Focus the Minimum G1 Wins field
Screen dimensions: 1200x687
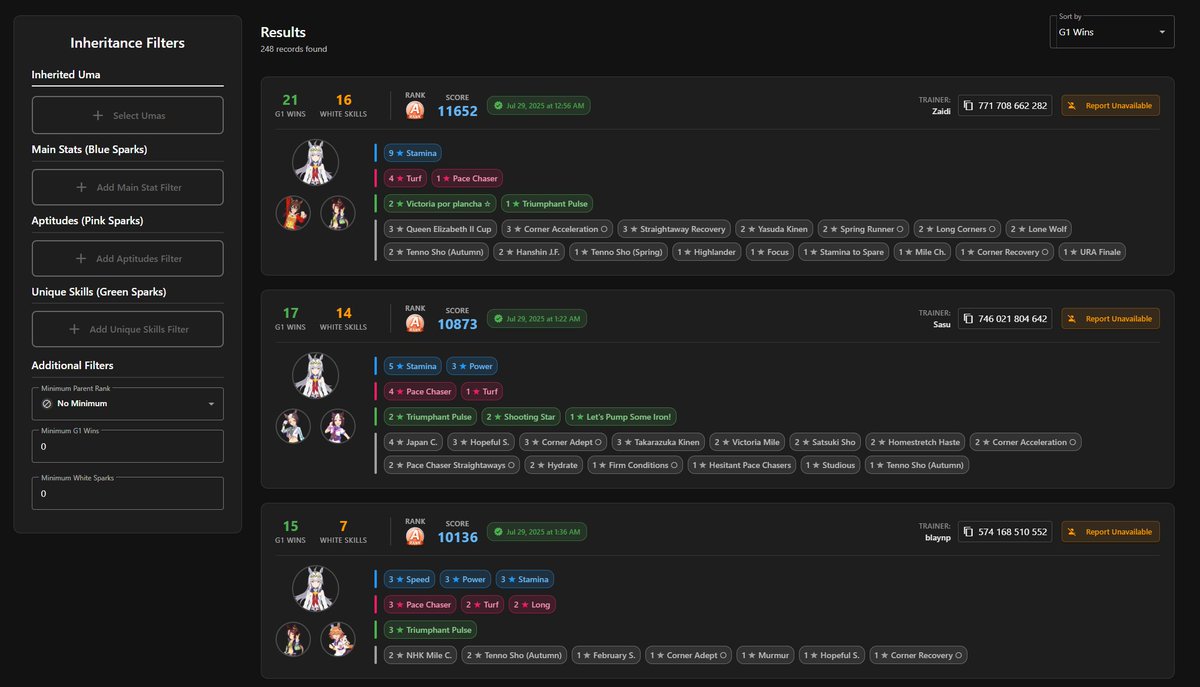(127, 446)
